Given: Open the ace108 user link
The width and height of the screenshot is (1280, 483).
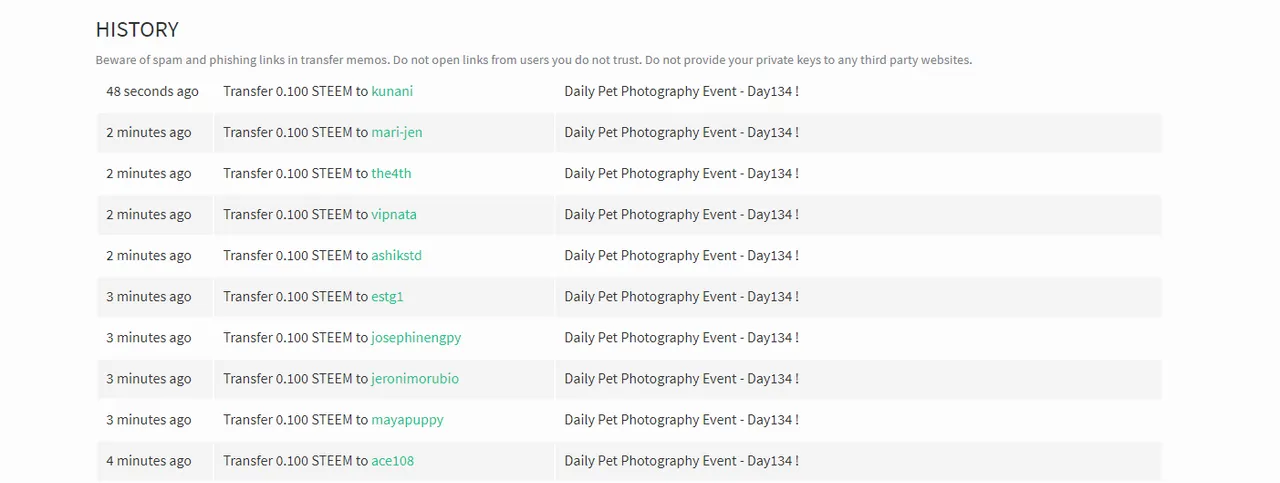Looking at the screenshot, I should pyautogui.click(x=392, y=460).
